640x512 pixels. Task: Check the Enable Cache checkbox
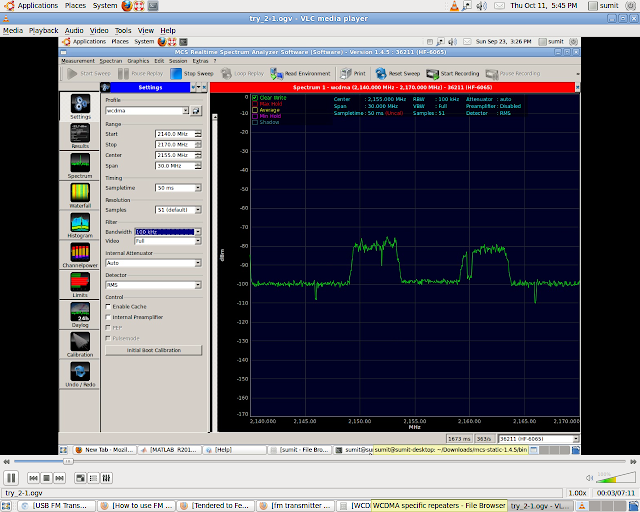point(108,306)
